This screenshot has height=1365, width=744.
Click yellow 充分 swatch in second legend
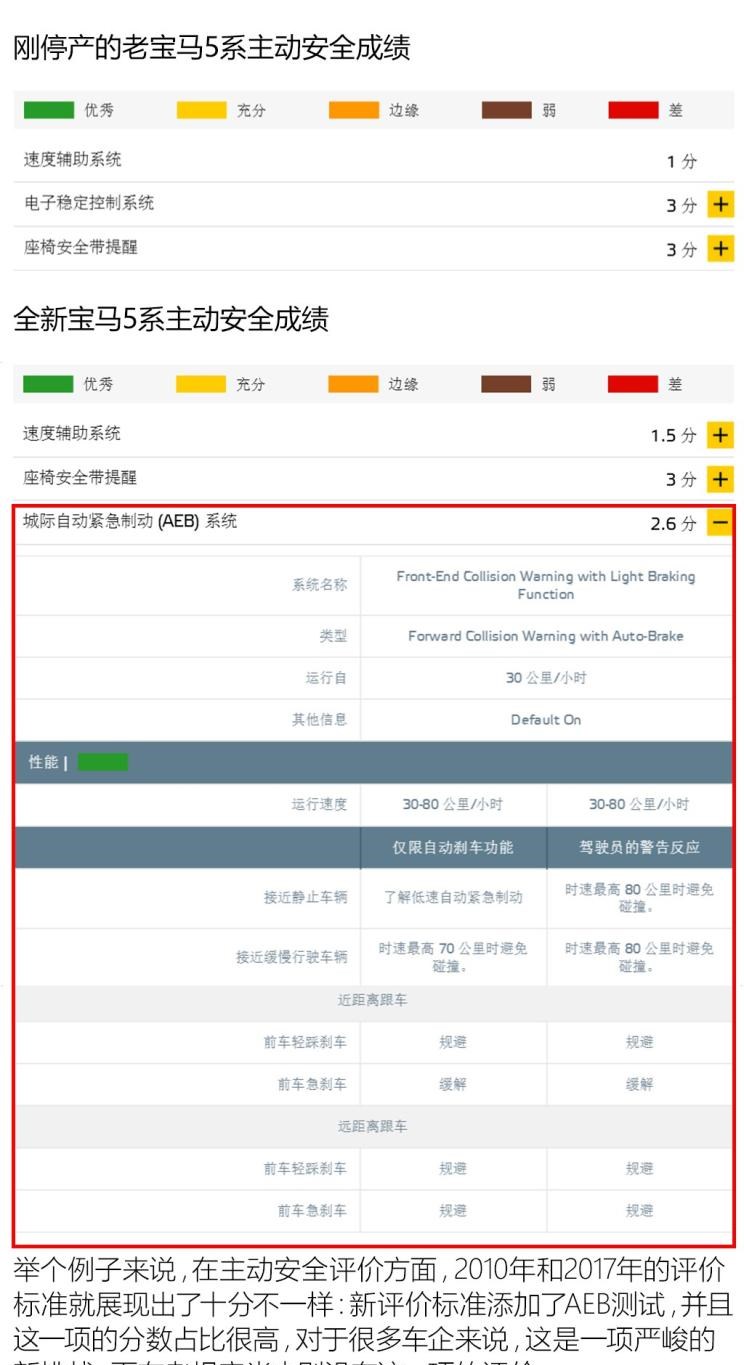pyautogui.click(x=201, y=384)
